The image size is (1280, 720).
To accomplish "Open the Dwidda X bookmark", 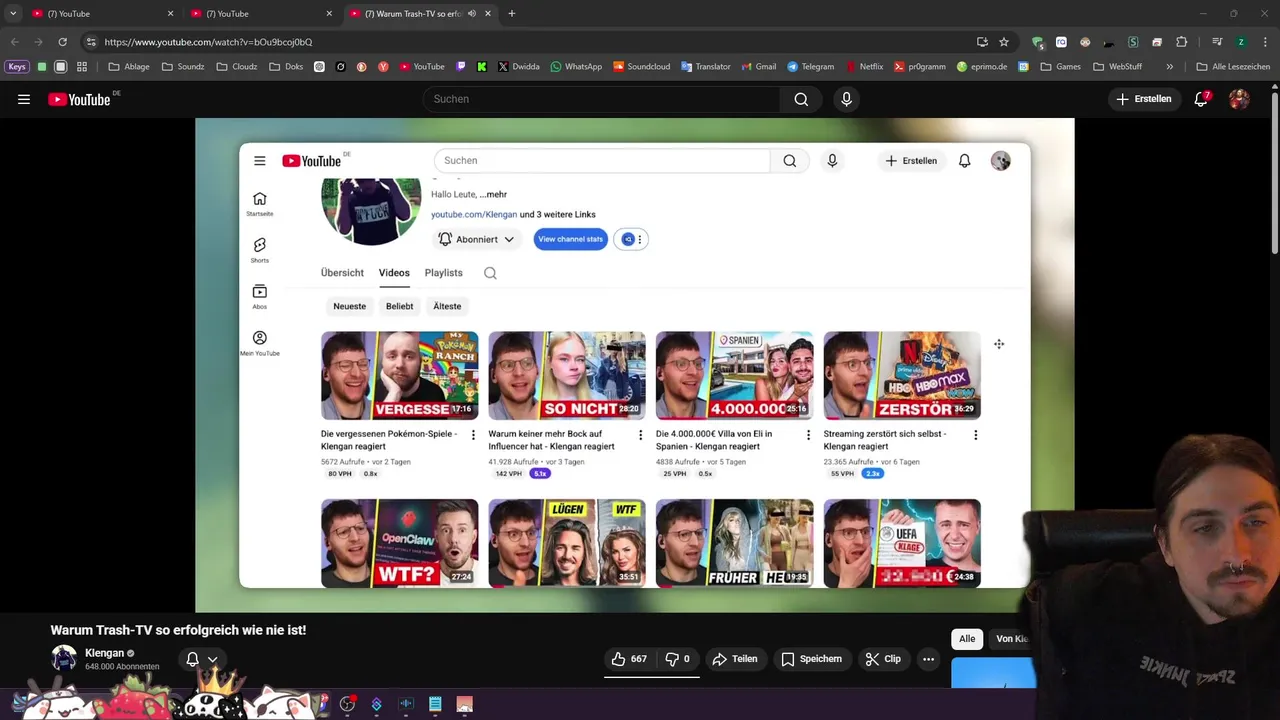I will click(x=518, y=67).
